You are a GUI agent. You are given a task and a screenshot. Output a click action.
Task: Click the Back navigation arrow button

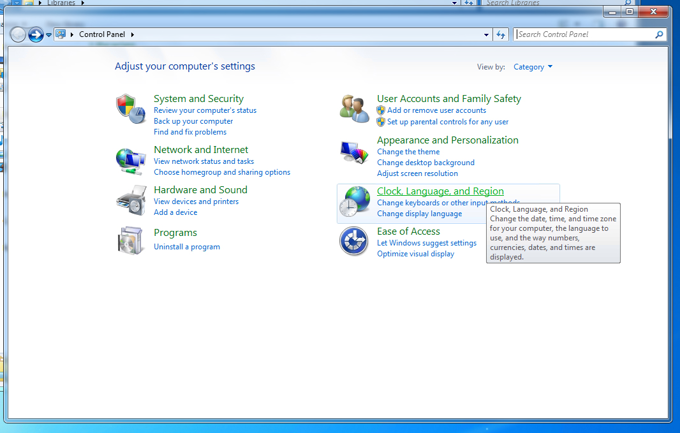click(18, 35)
